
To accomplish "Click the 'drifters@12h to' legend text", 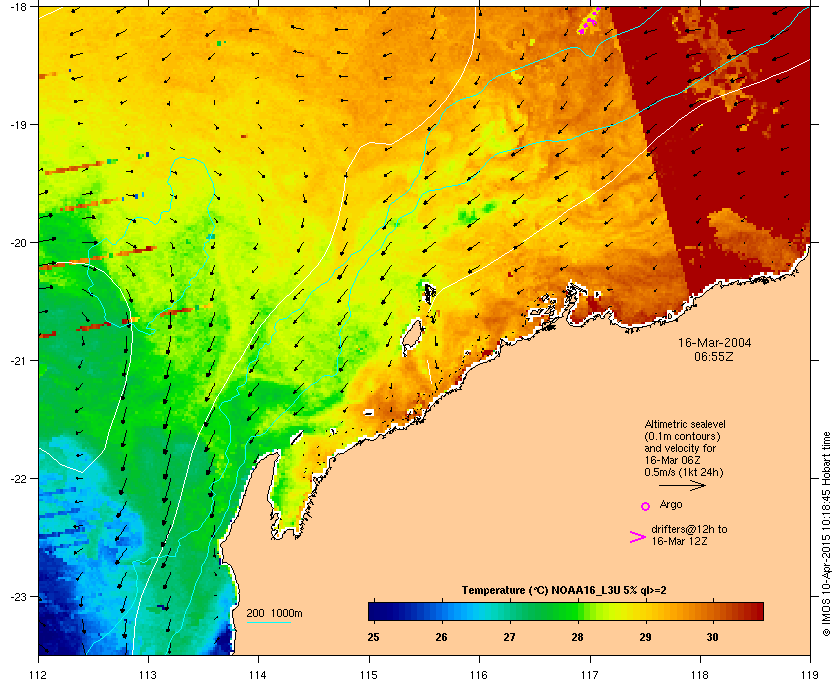I will 689,529.
